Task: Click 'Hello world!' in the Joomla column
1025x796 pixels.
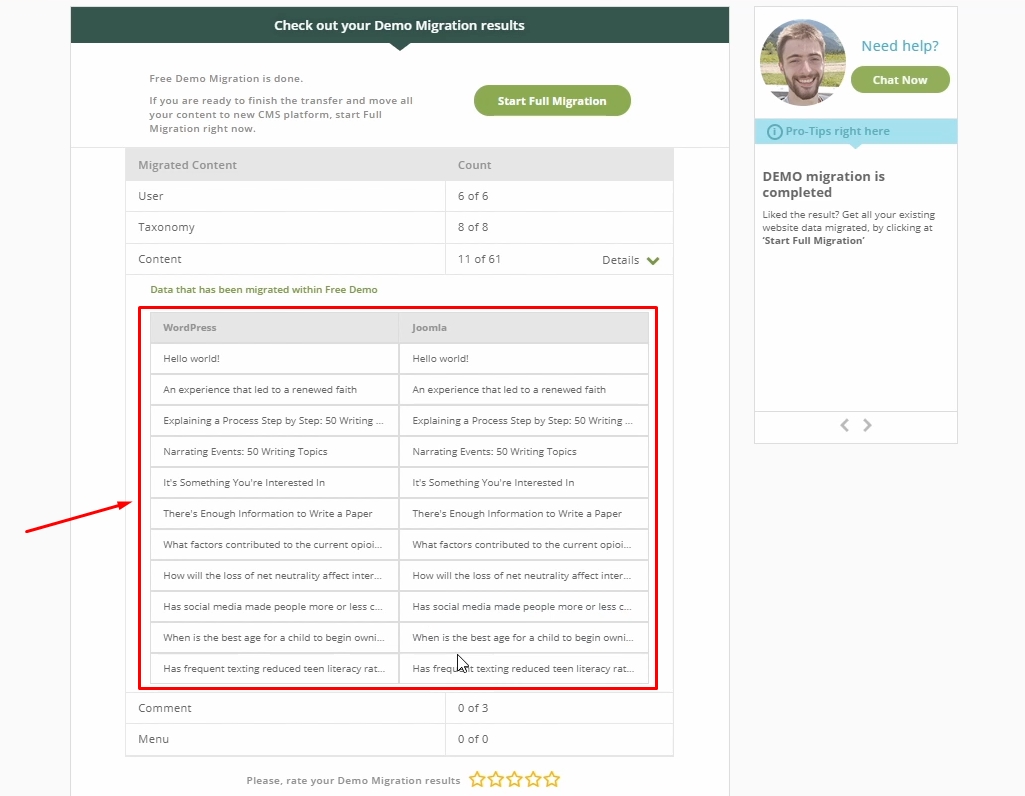Action: point(441,359)
